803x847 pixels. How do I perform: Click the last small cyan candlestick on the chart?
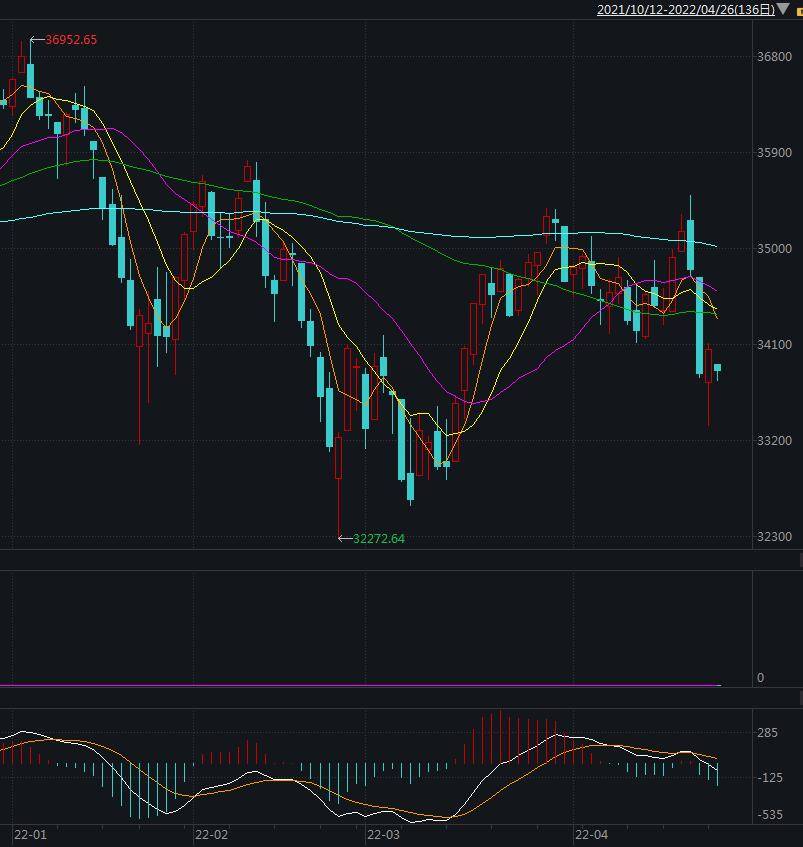(717, 369)
